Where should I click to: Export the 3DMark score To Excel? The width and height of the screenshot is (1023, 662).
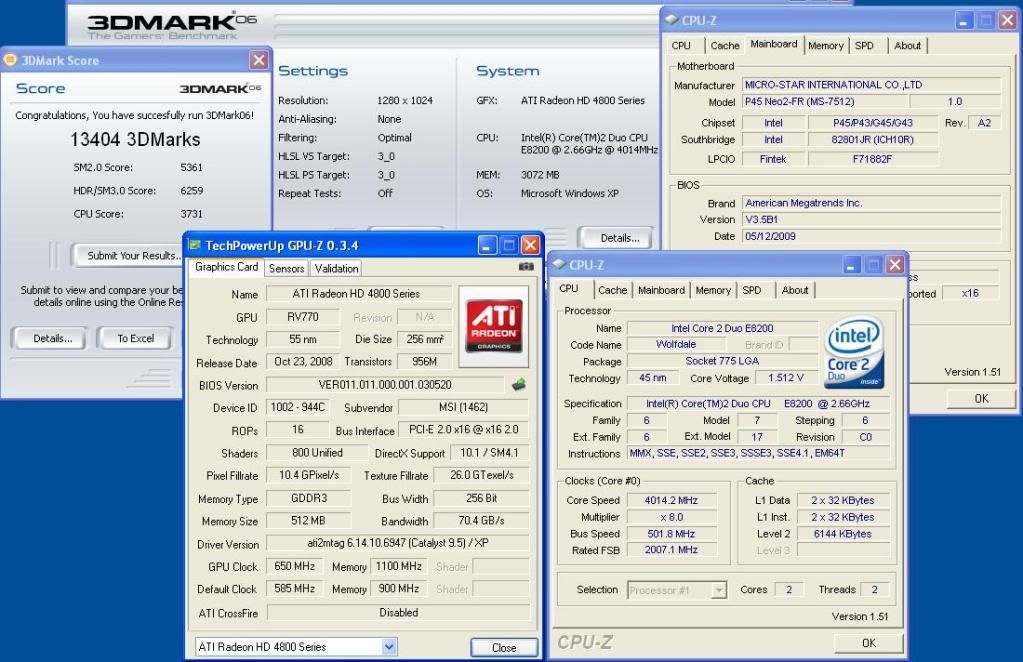(x=136, y=339)
